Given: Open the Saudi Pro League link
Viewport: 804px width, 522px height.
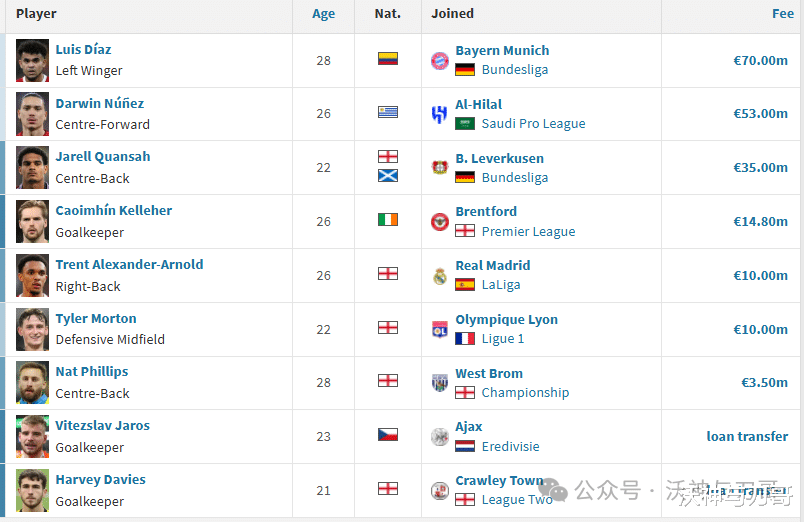Looking at the screenshot, I should pos(533,124).
